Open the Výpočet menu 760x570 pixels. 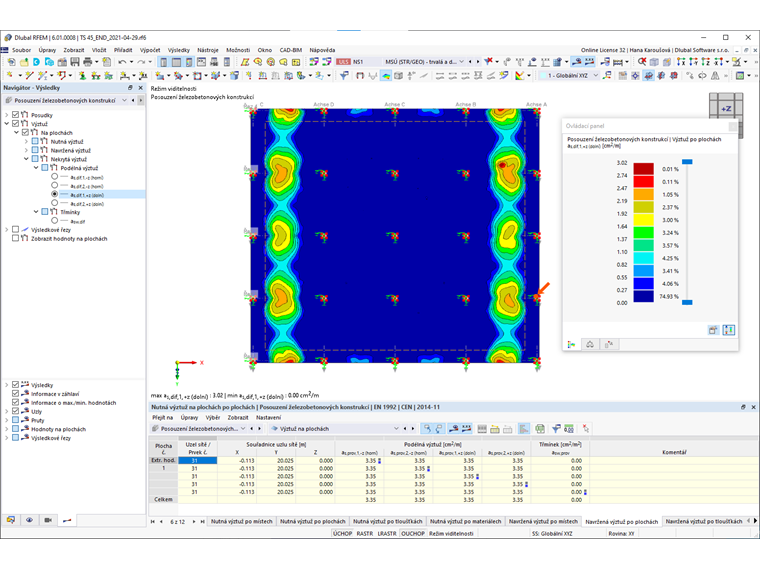coord(150,50)
